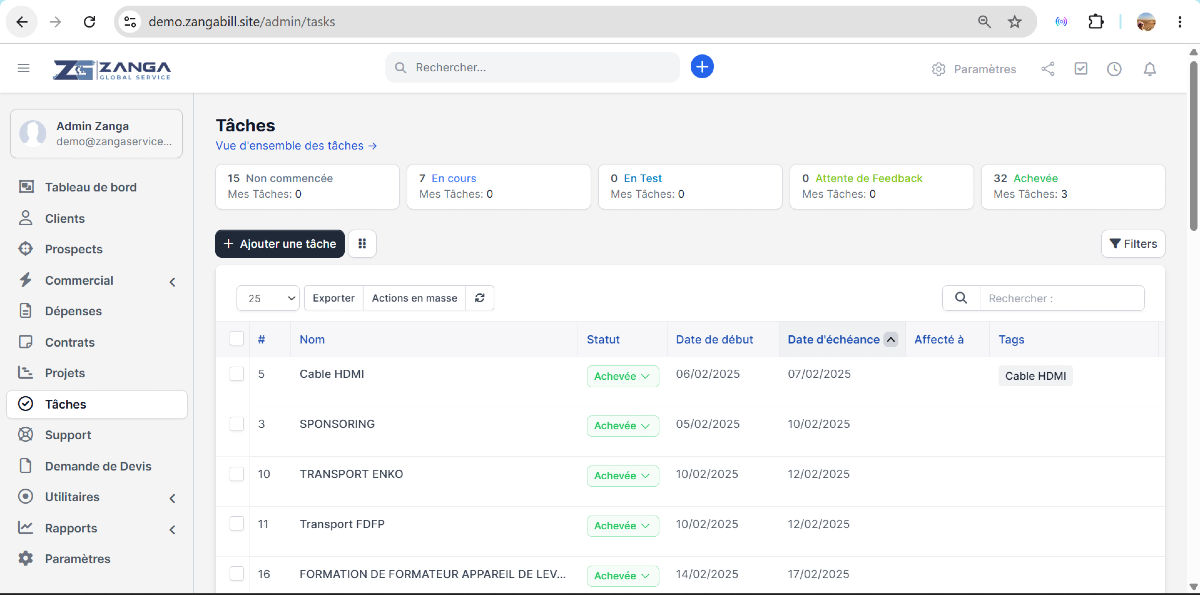Toggle the hamburger sidebar menu icon
1200x595 pixels.
(x=23, y=68)
